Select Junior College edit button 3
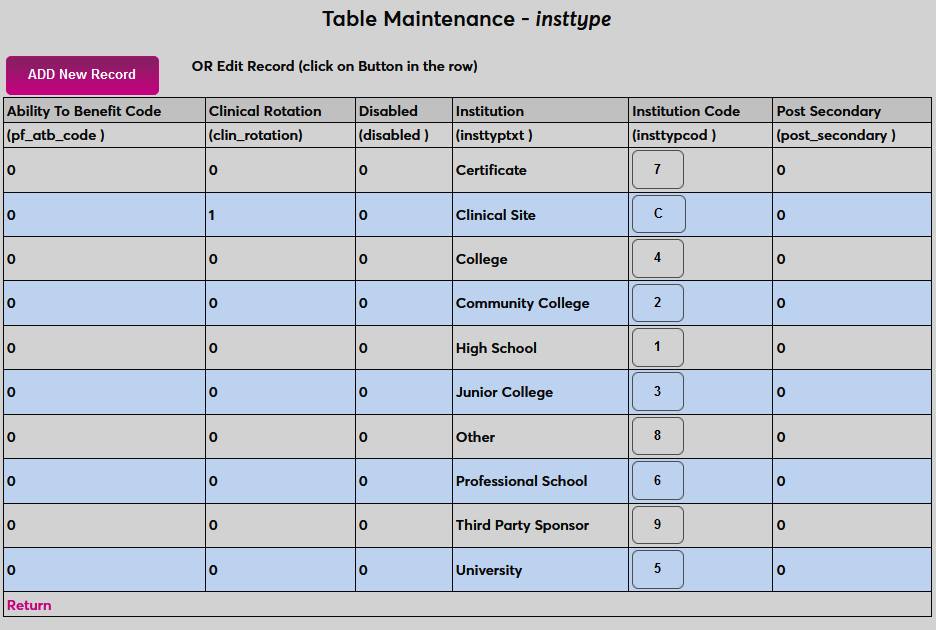This screenshot has height=630, width=936. (x=657, y=392)
